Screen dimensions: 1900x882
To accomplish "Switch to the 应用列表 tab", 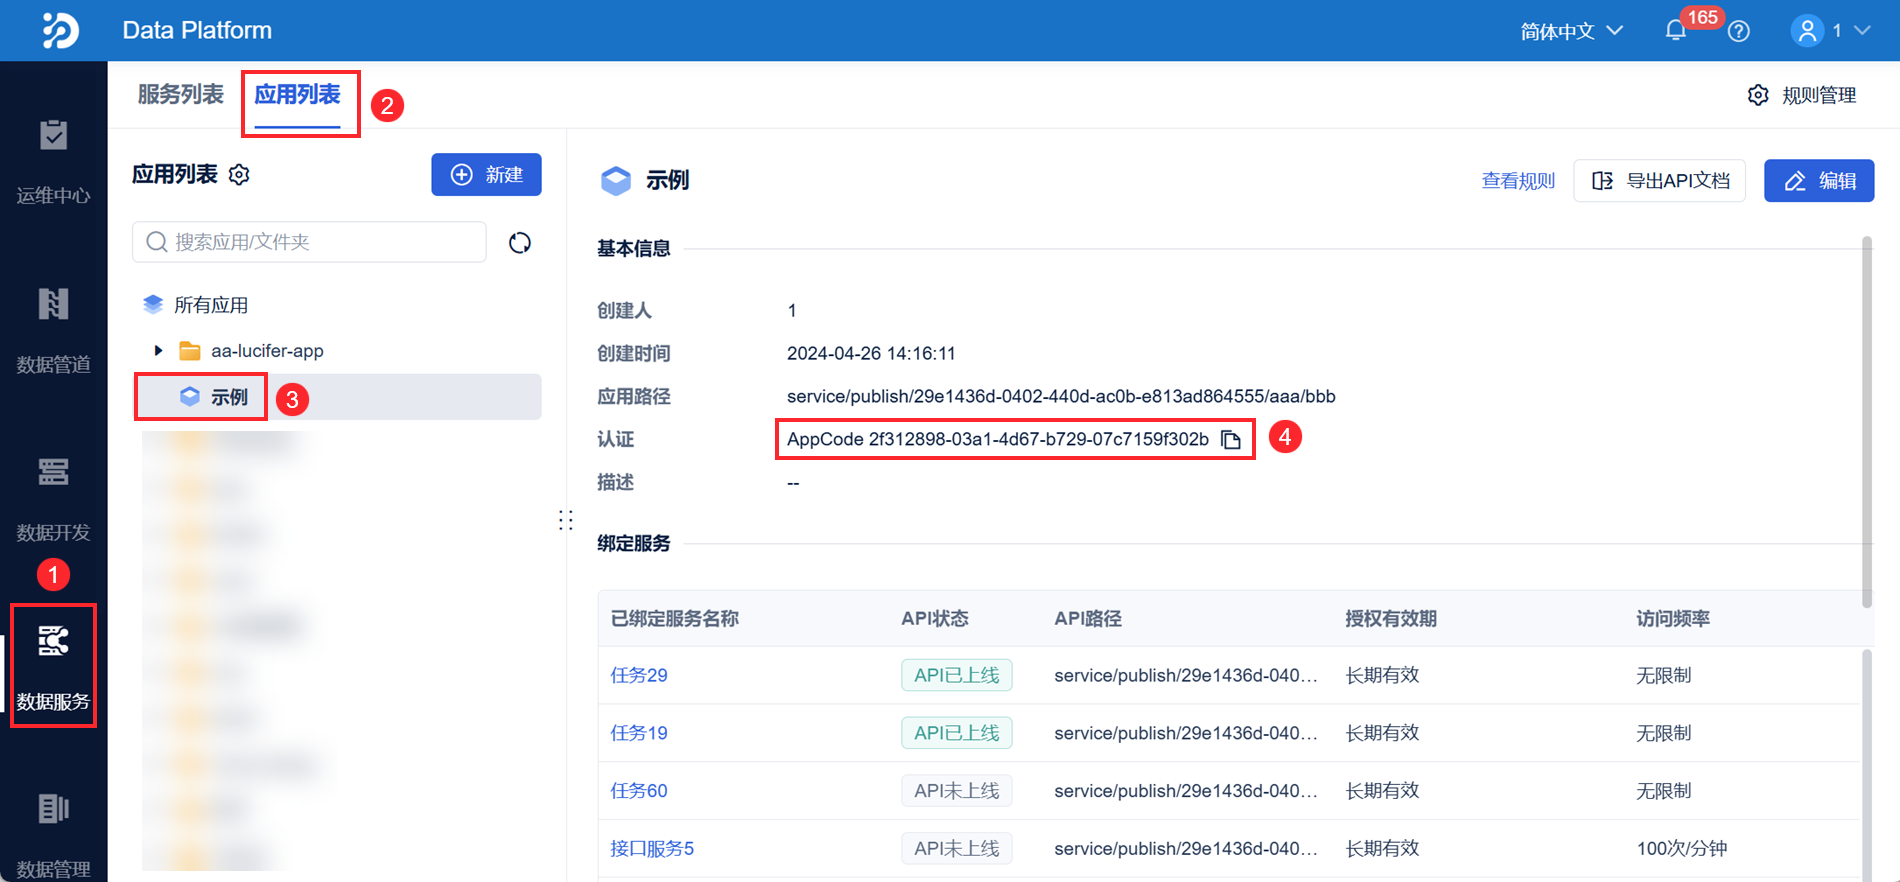I will pos(298,95).
